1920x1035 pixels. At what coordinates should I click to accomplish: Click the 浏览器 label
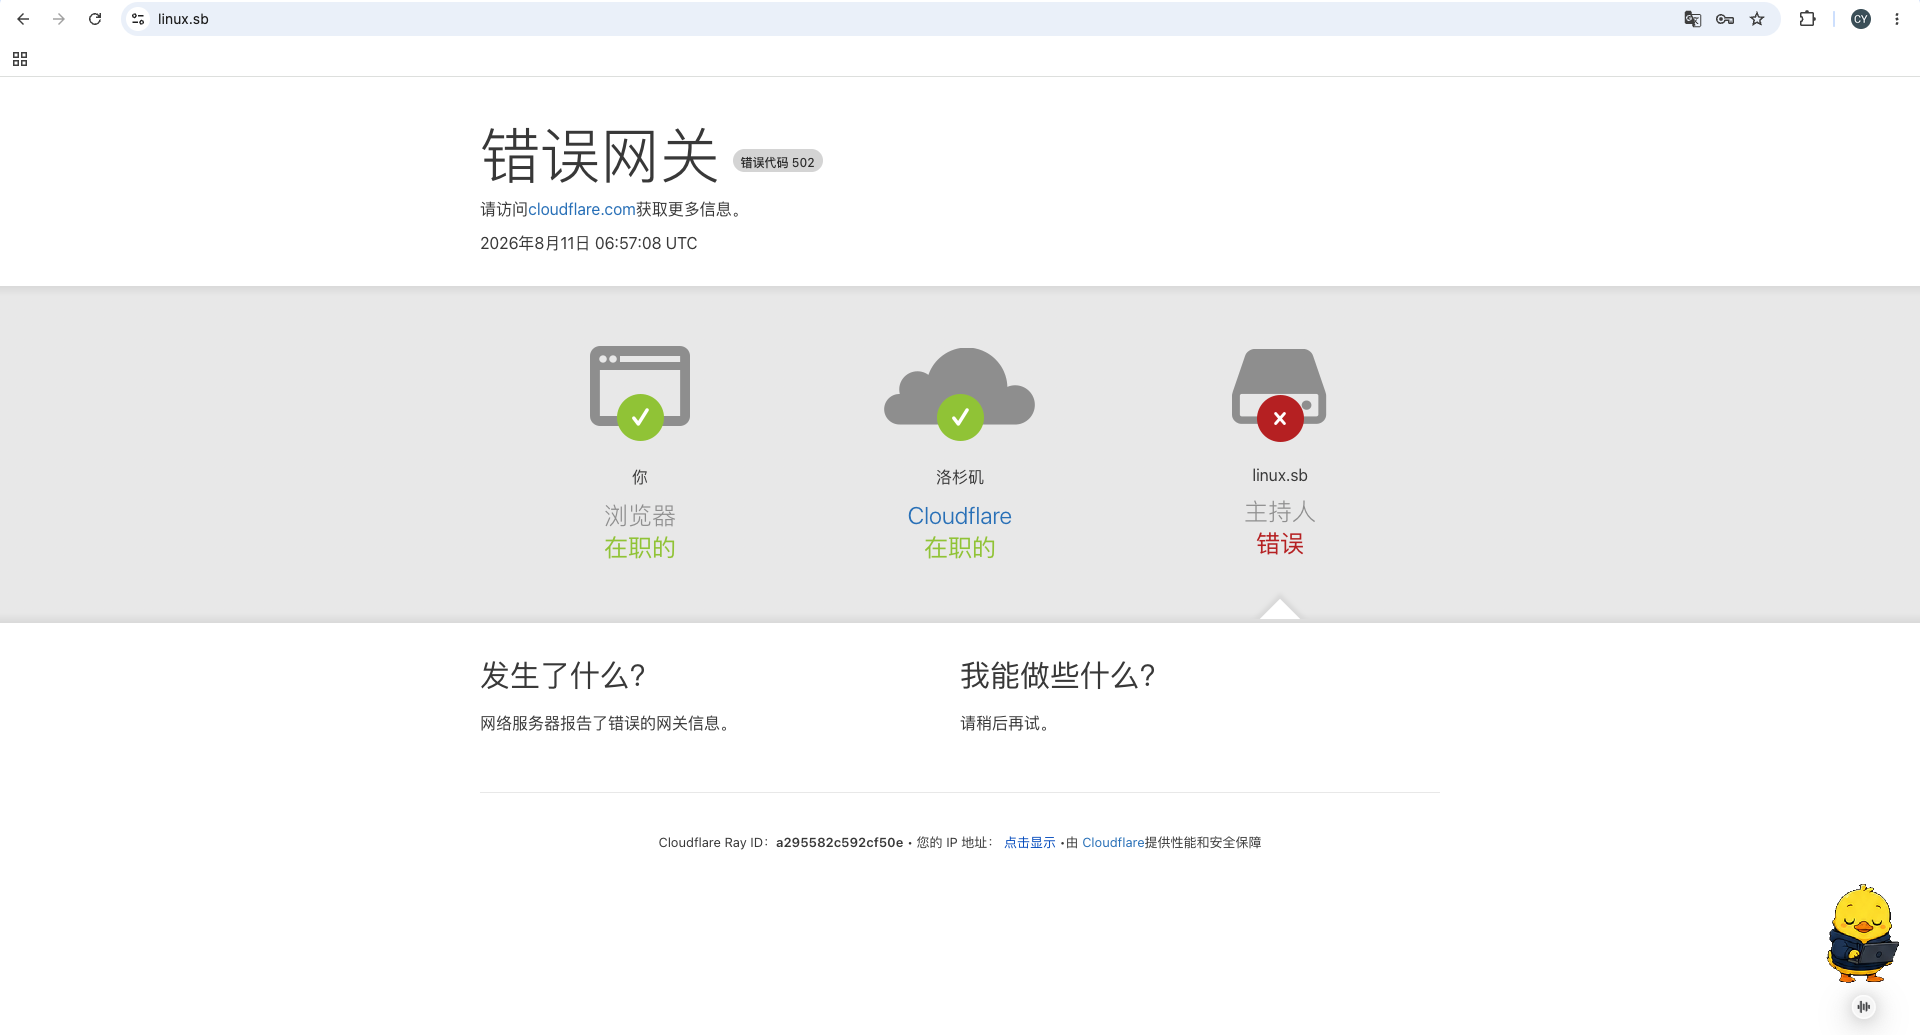point(640,516)
